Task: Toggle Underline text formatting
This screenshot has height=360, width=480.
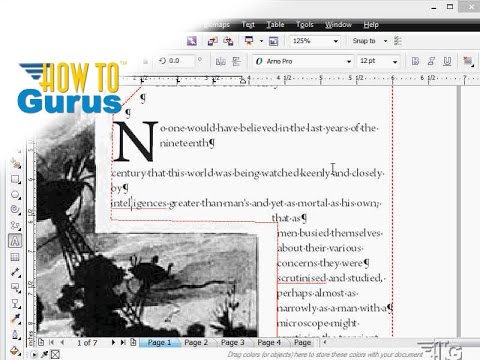Action: coord(447,61)
